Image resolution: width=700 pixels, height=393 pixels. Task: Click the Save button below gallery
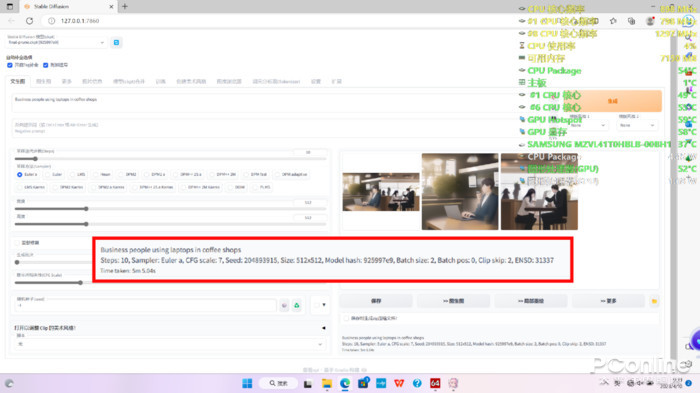pos(376,301)
